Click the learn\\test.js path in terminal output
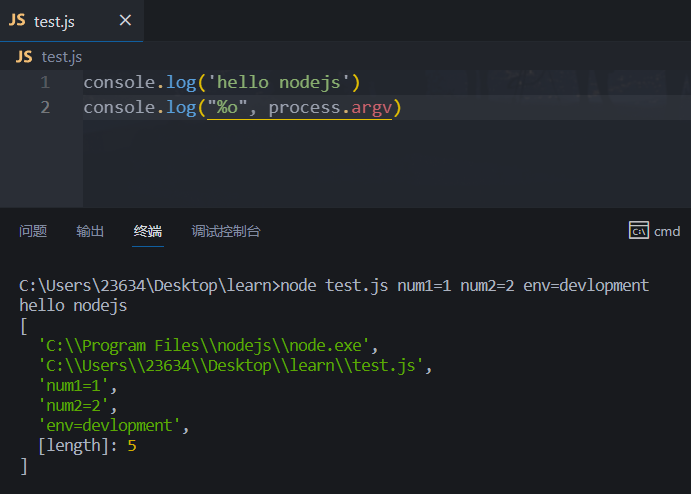 click(x=230, y=366)
